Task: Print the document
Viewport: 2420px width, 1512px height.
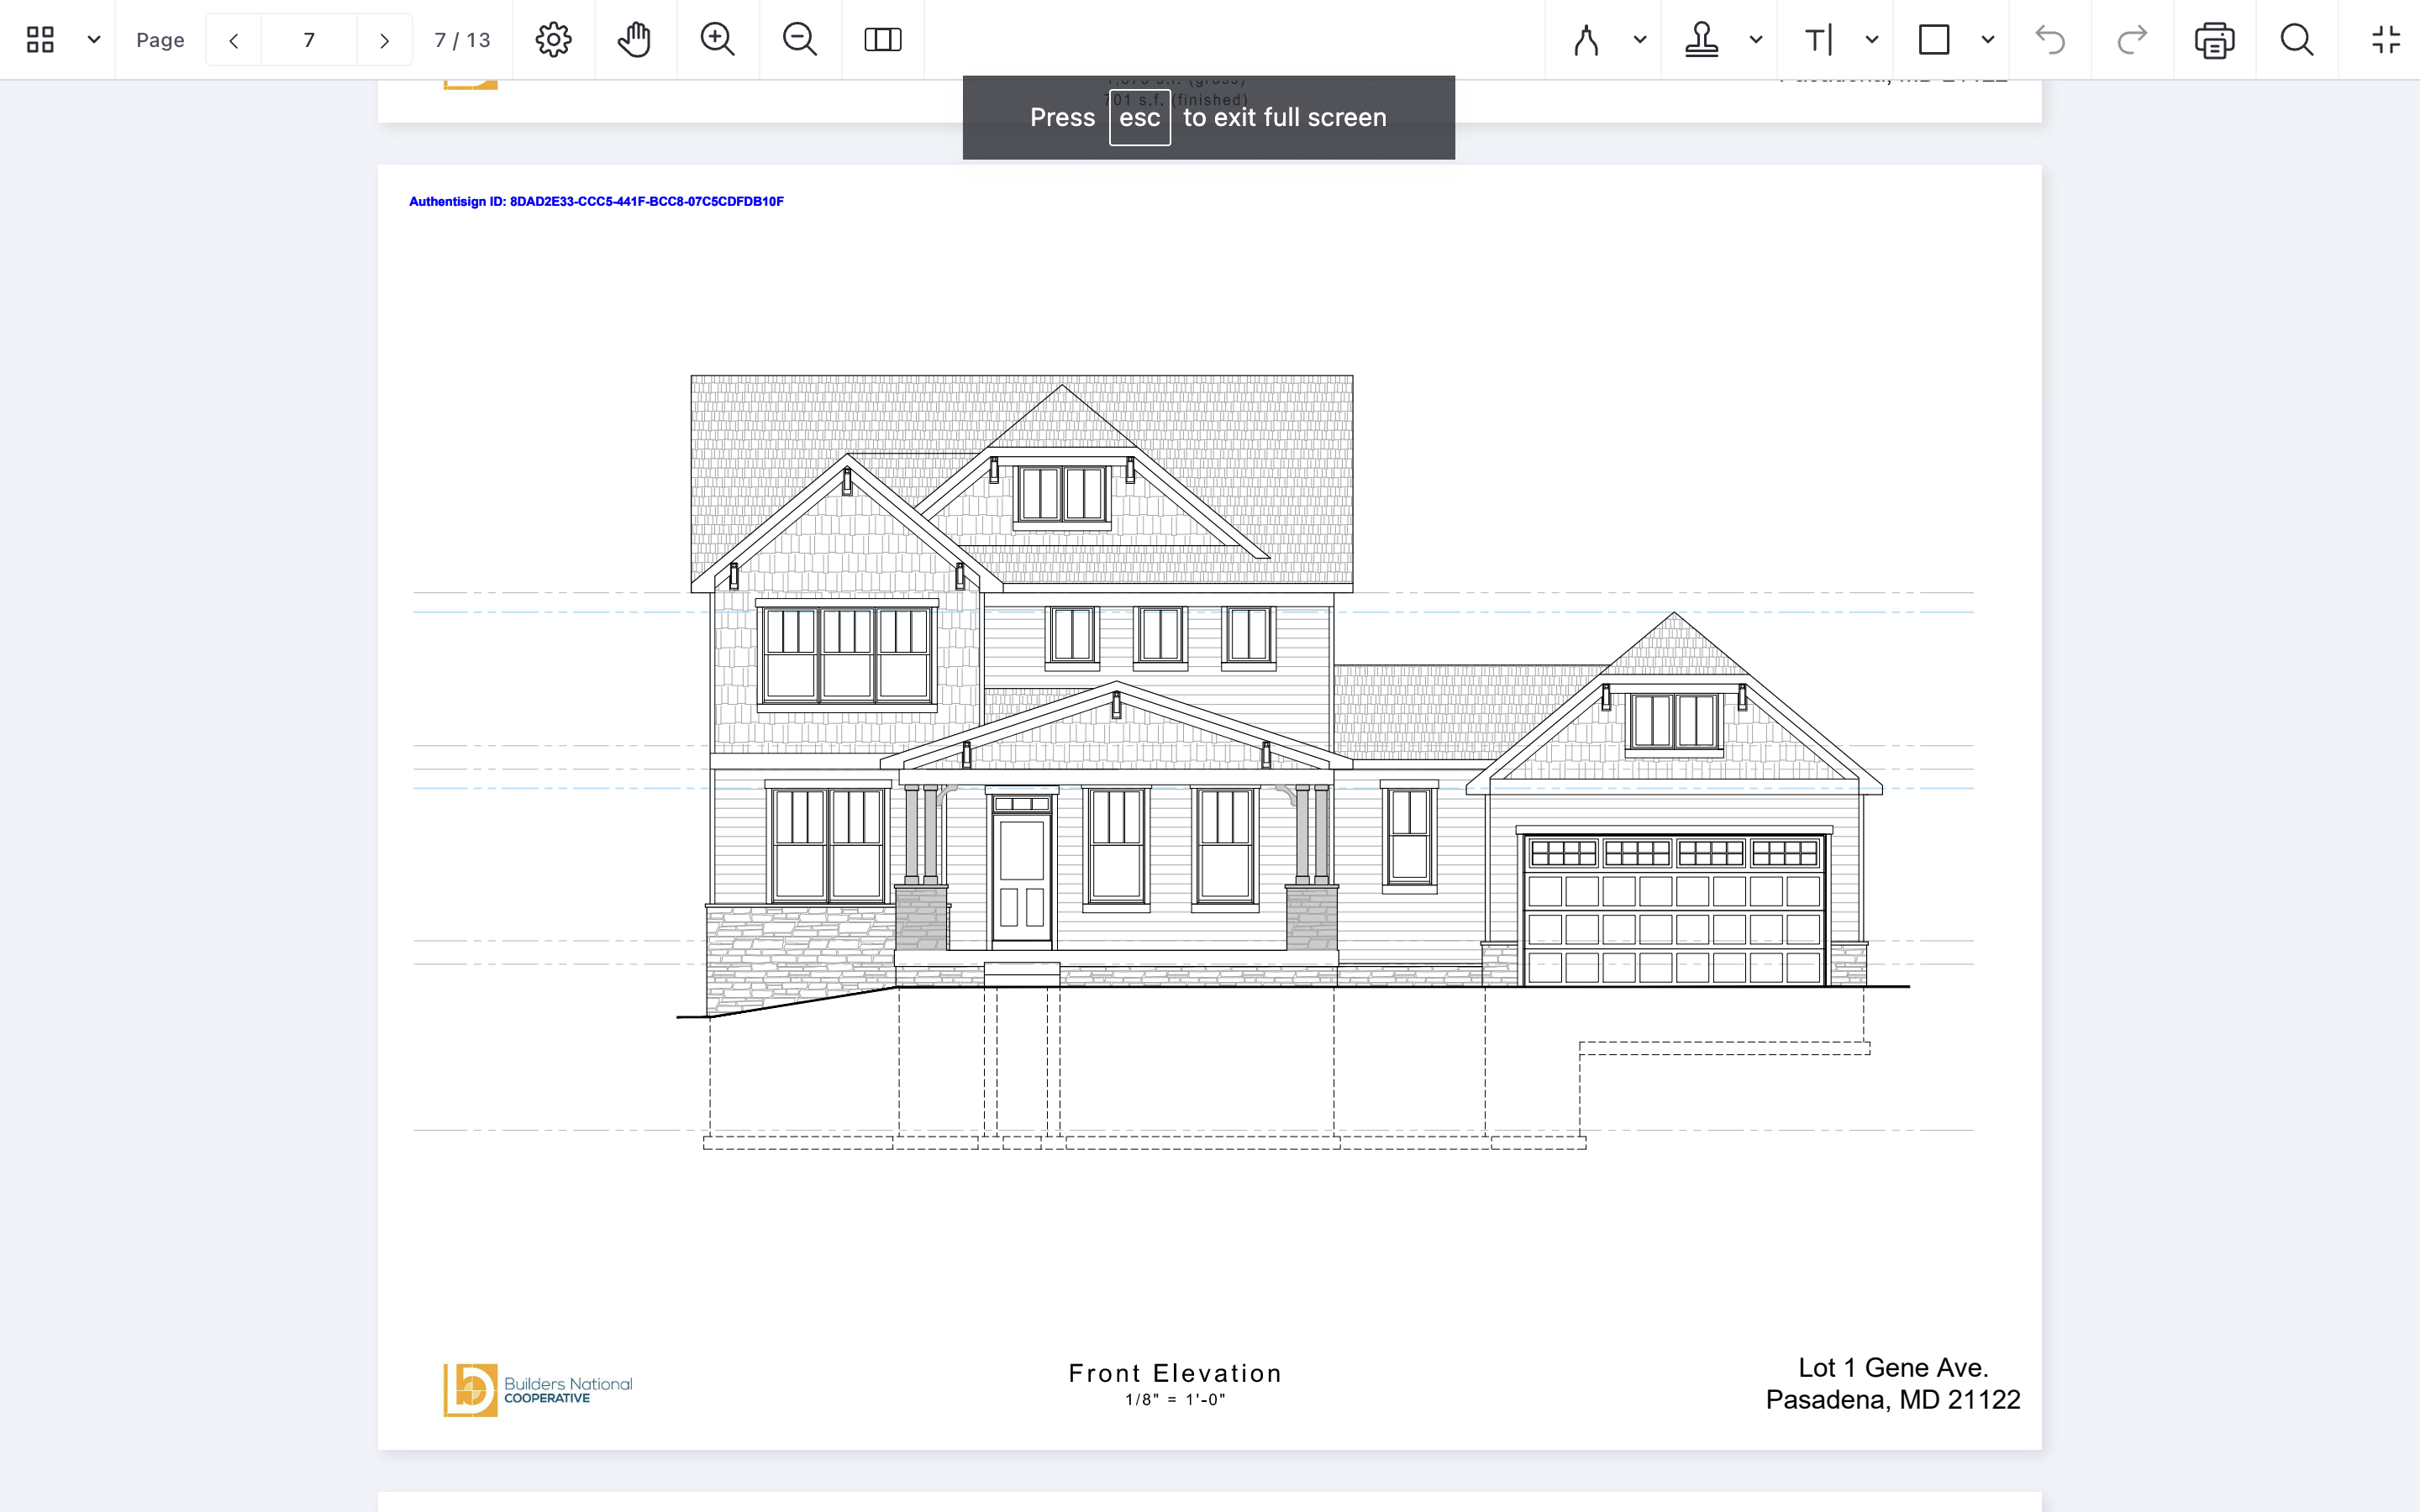Action: point(2214,40)
